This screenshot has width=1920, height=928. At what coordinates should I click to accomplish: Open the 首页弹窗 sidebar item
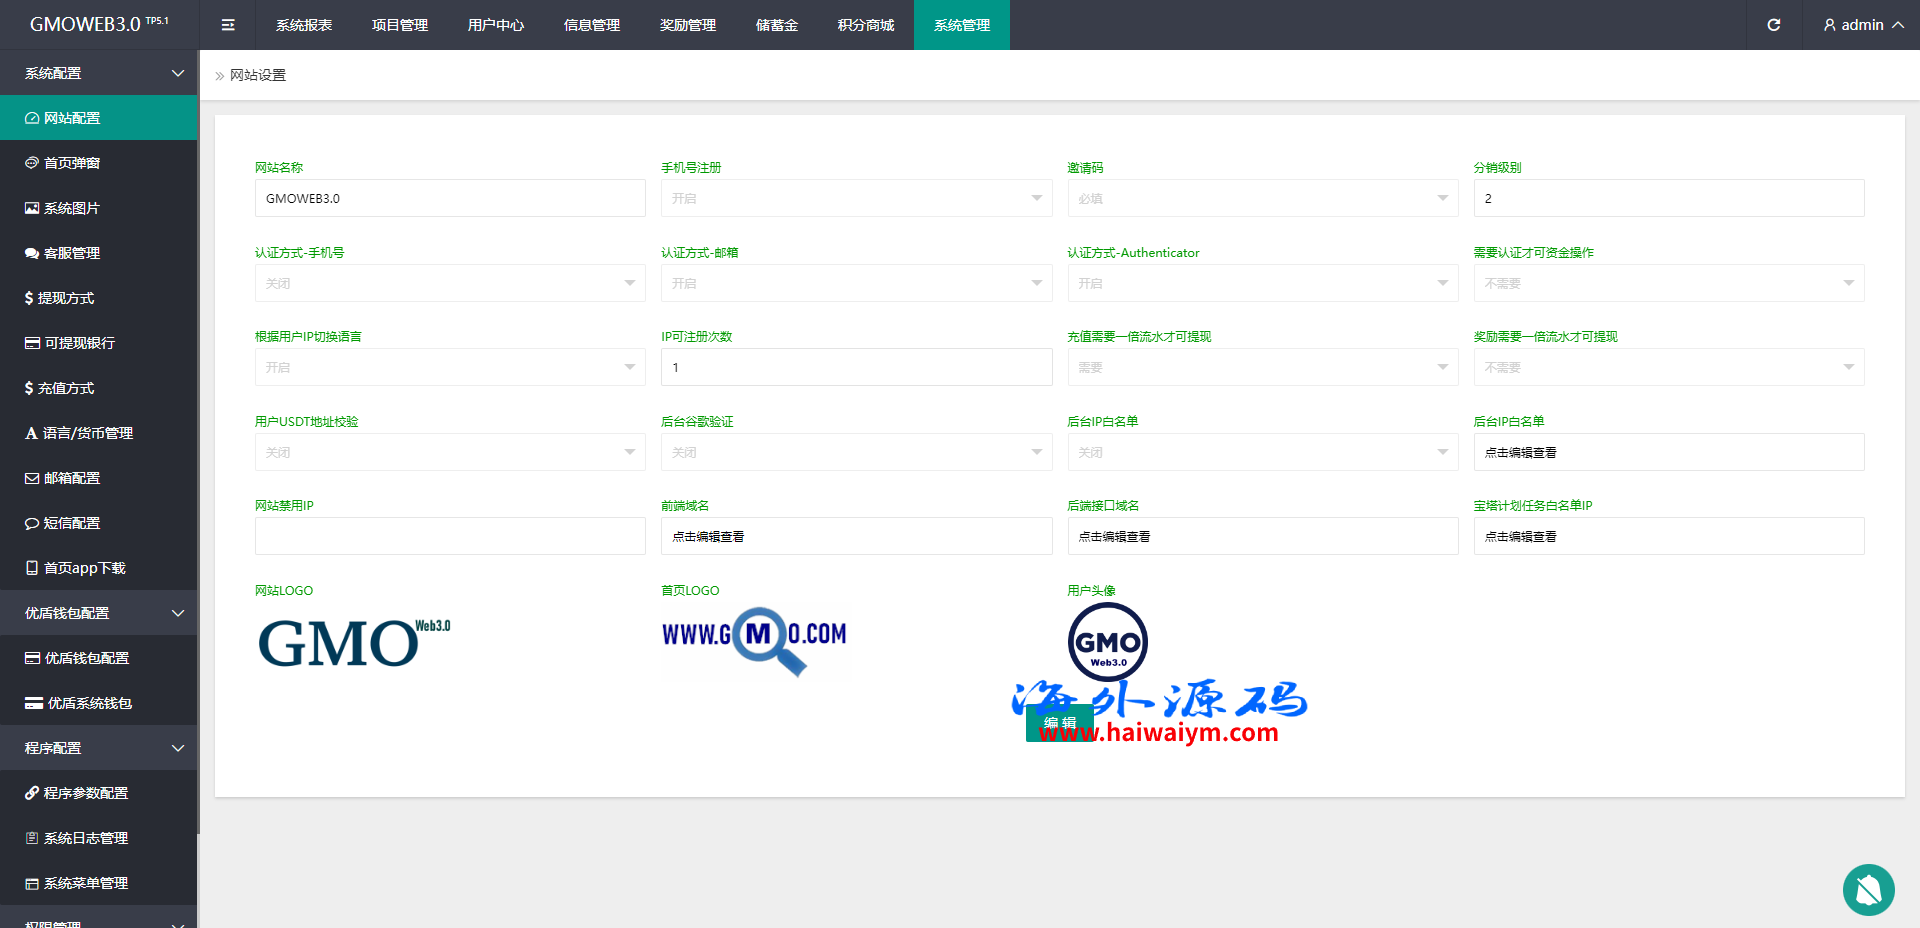coord(72,163)
